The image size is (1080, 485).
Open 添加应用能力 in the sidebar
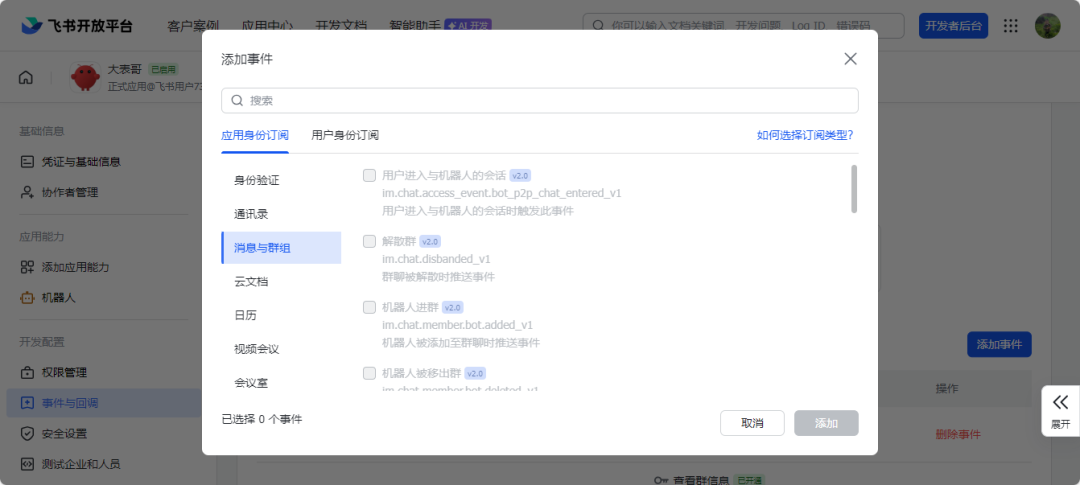coord(76,267)
